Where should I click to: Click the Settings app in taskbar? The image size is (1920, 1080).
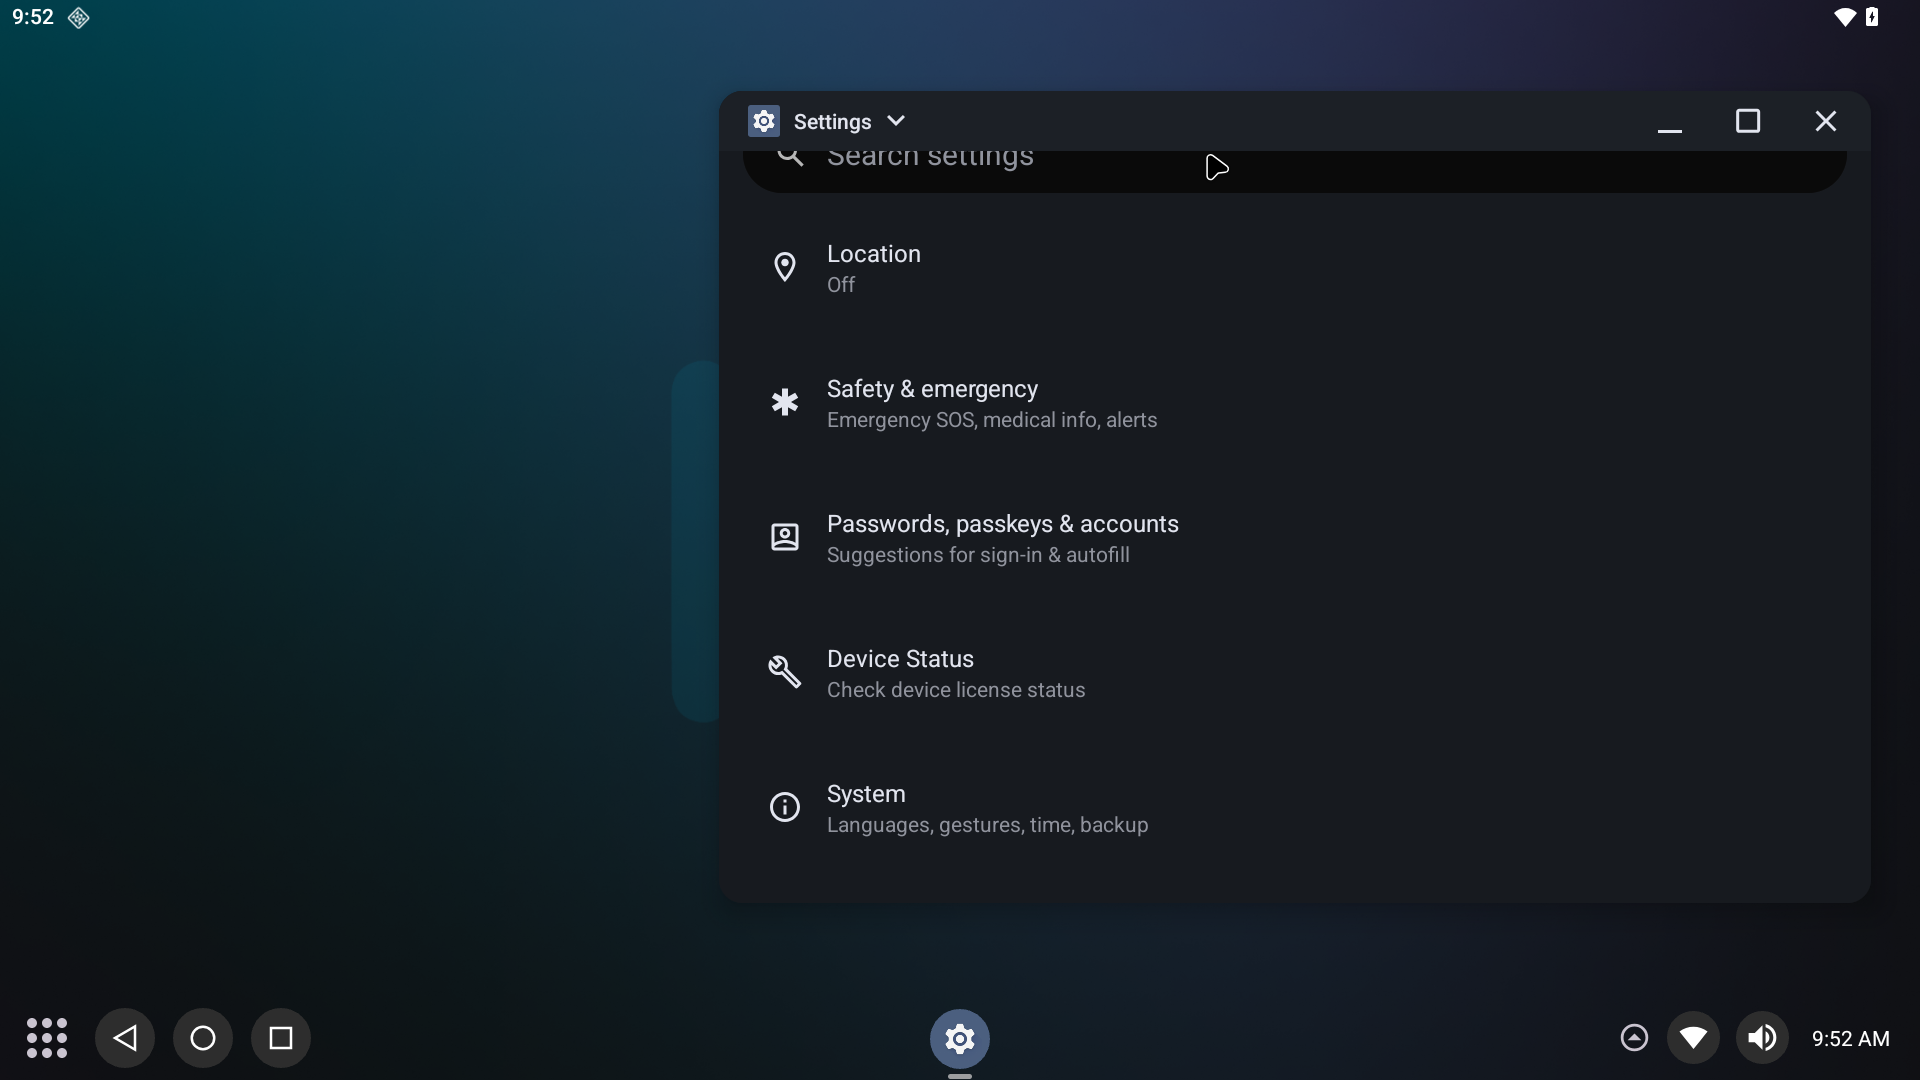click(960, 1038)
